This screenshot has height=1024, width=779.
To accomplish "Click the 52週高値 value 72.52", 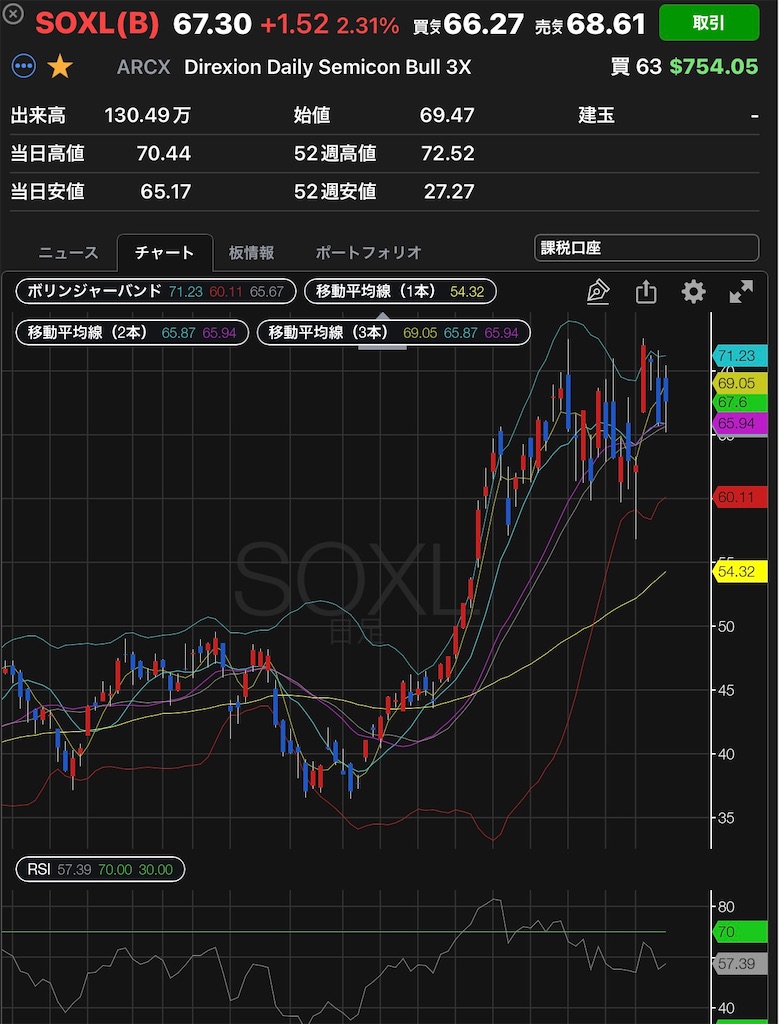I will pos(447,154).
